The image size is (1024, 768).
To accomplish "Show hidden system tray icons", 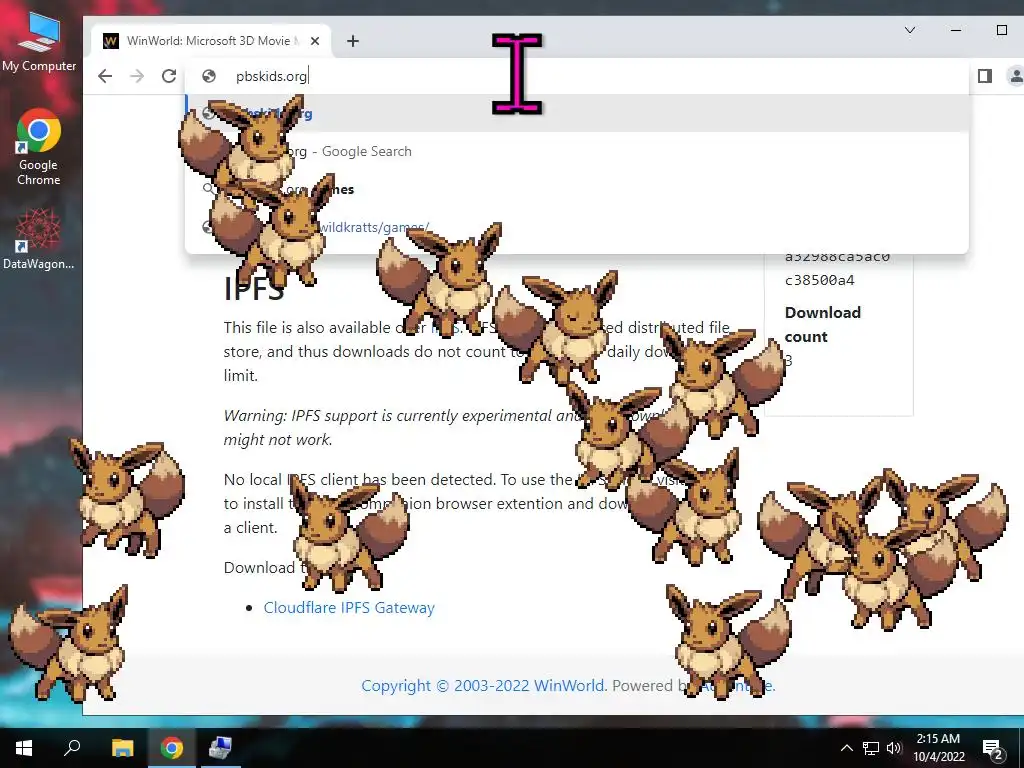I will pos(846,748).
